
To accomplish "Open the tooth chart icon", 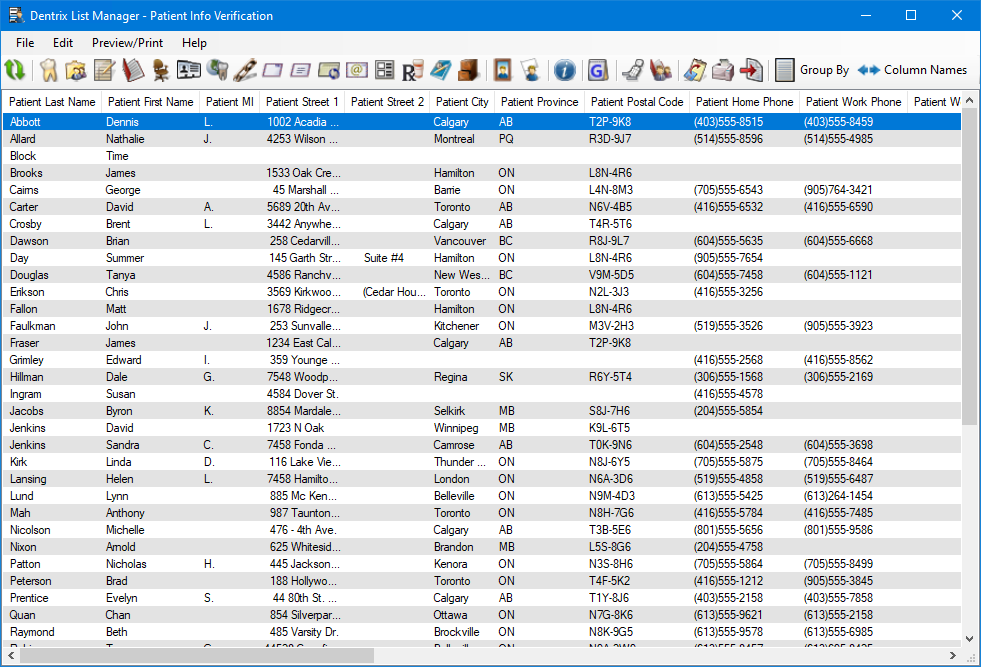I will click(49, 69).
